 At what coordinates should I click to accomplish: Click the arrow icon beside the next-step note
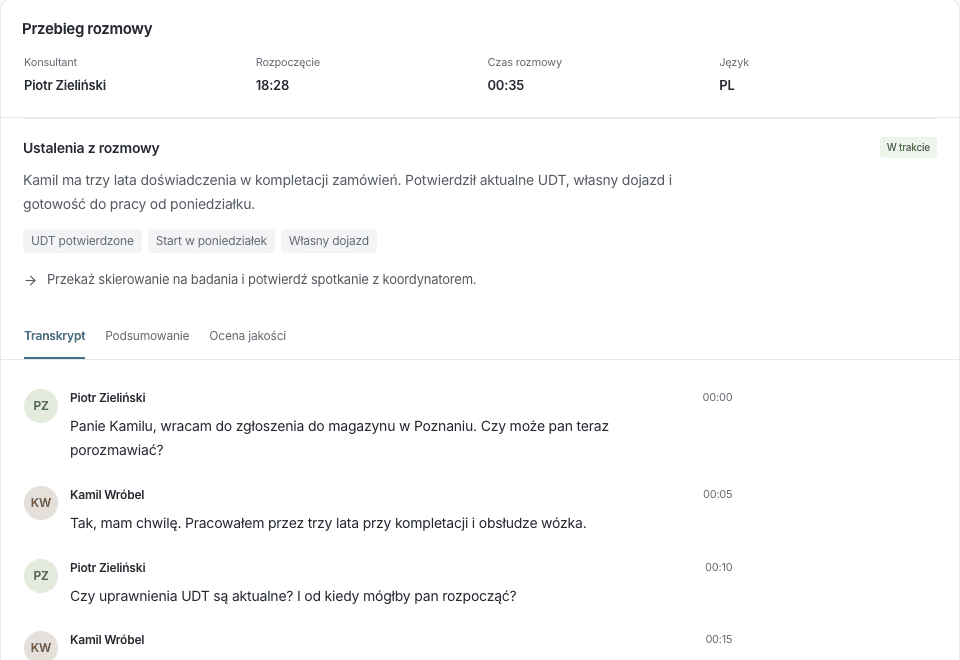coord(31,280)
